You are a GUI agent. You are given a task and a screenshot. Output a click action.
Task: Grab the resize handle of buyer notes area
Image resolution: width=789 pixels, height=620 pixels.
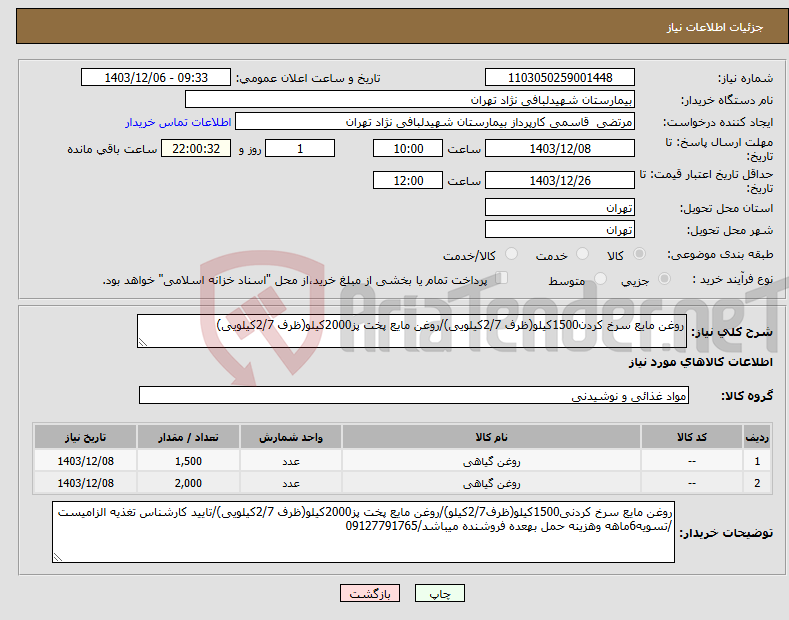[x=58, y=557]
